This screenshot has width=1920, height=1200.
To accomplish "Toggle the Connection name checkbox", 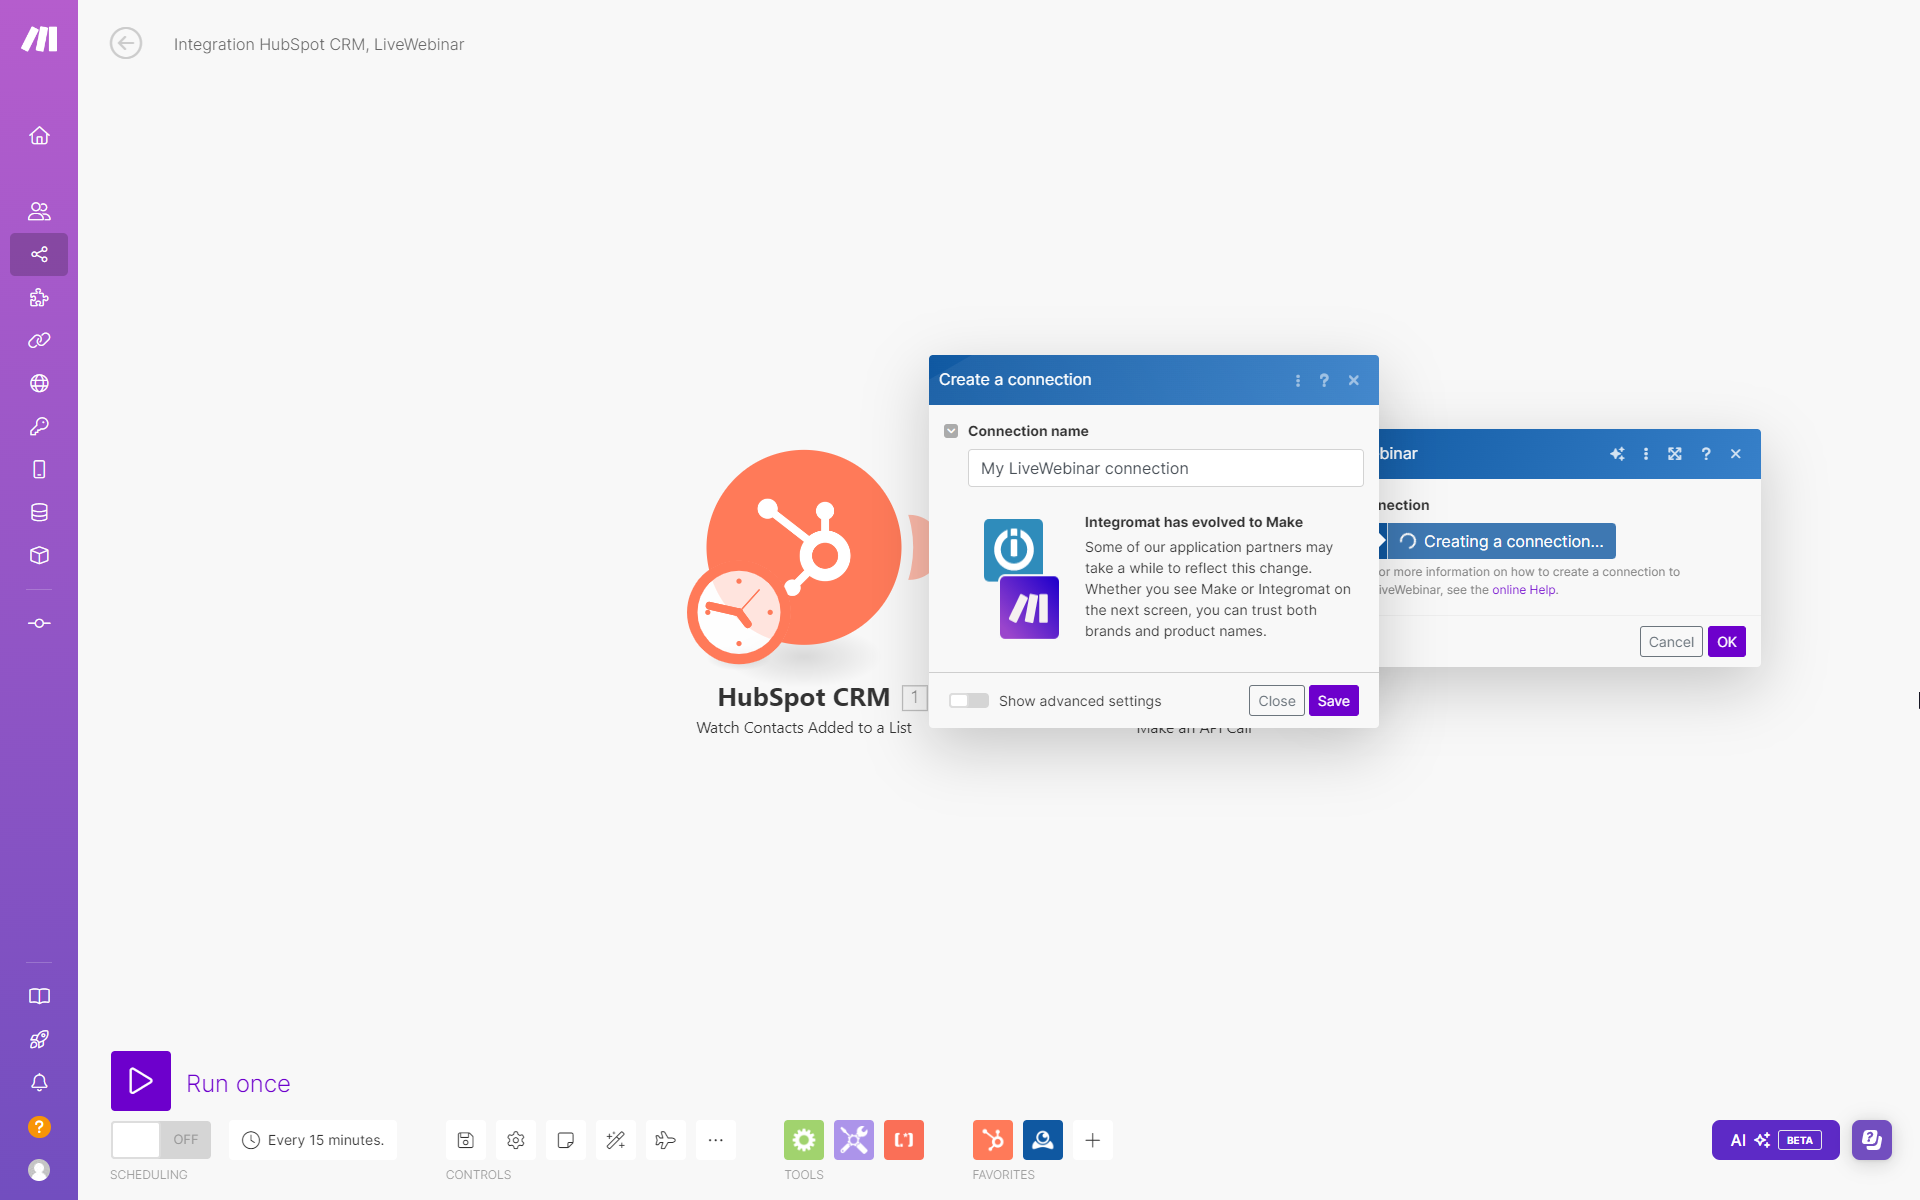I will point(951,431).
